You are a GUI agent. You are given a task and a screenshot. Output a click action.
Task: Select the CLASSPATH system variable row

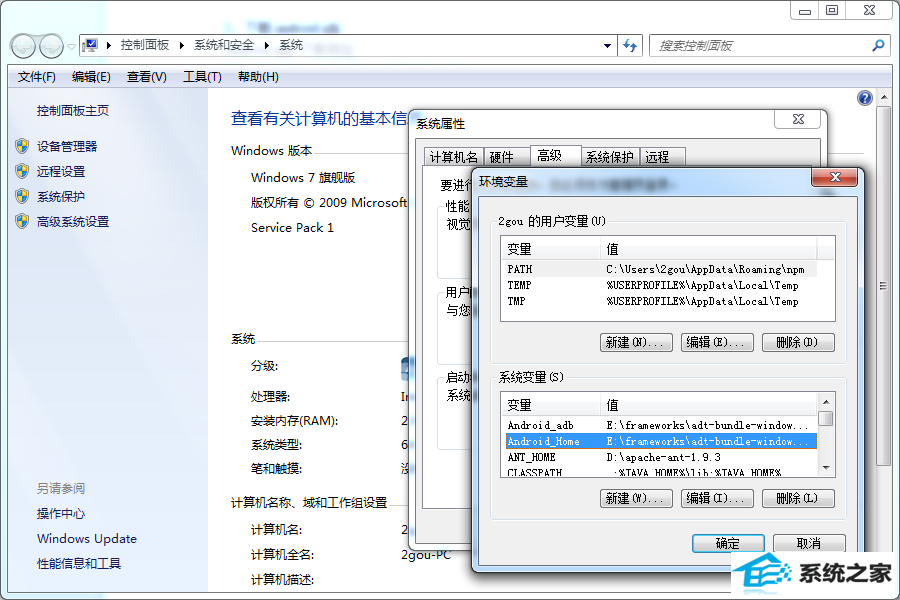tap(661, 472)
